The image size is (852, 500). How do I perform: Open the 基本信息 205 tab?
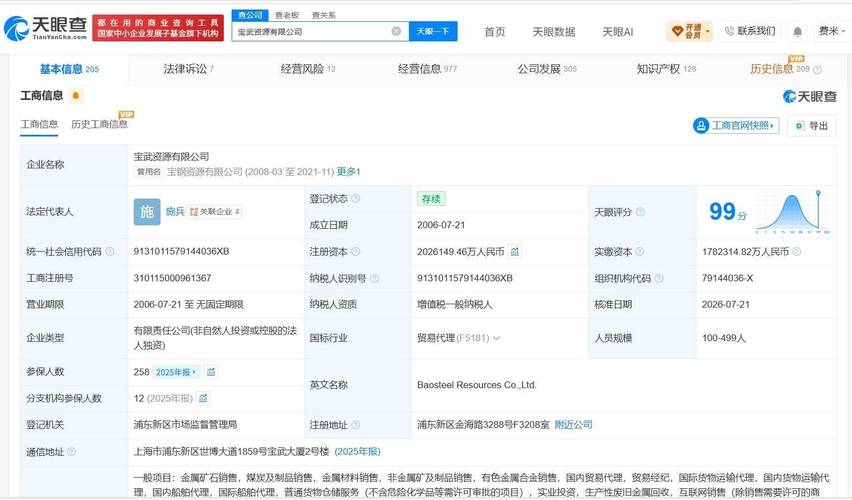click(69, 69)
